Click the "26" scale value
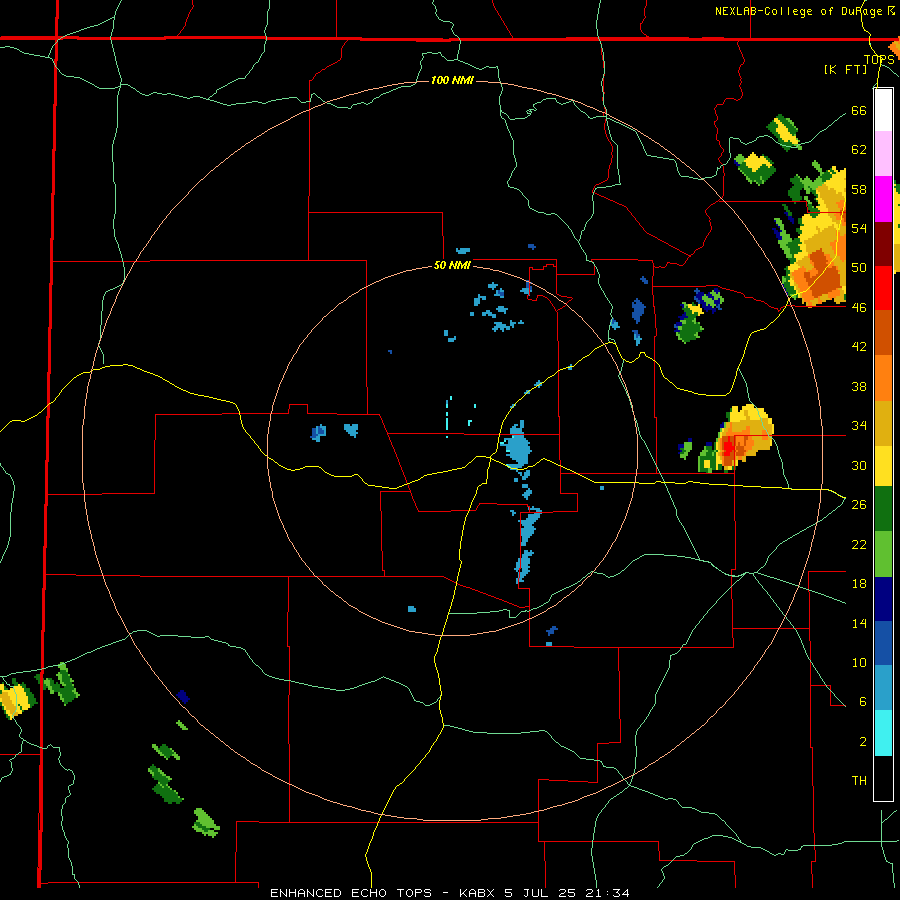Viewport: 900px width, 900px height. click(859, 505)
